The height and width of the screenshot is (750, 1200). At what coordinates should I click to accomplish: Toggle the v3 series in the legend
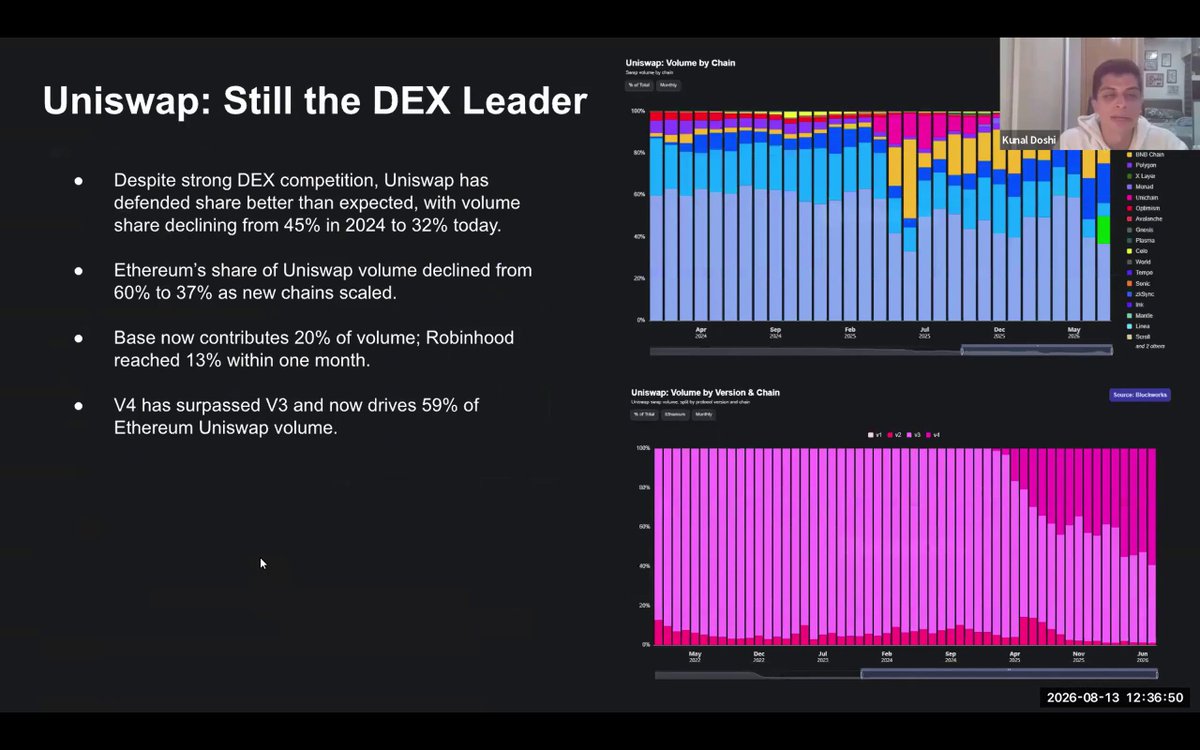[913, 435]
